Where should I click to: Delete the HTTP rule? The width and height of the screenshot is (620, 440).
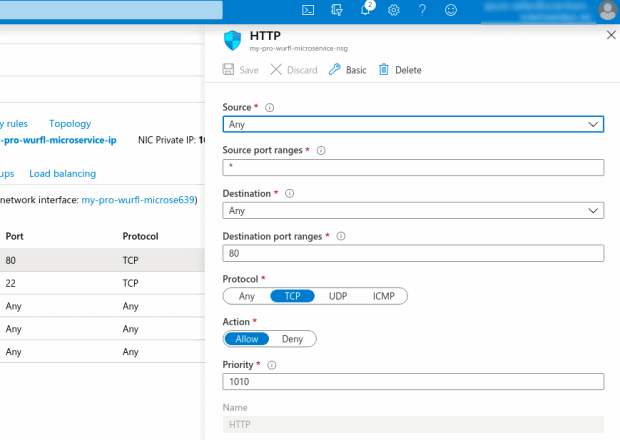tap(400, 70)
